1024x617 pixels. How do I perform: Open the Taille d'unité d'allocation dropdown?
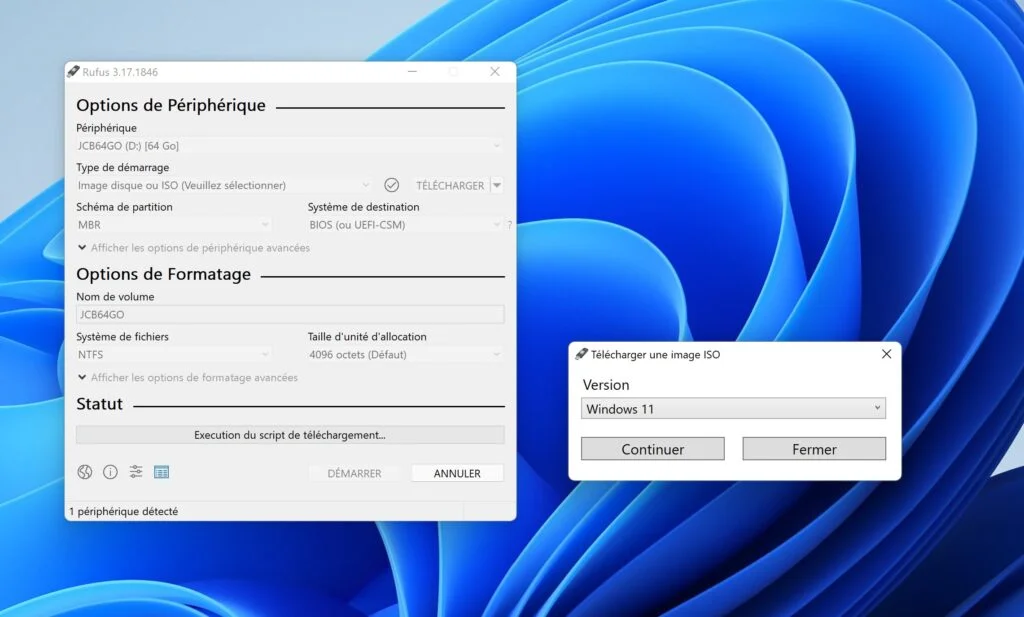(405, 355)
